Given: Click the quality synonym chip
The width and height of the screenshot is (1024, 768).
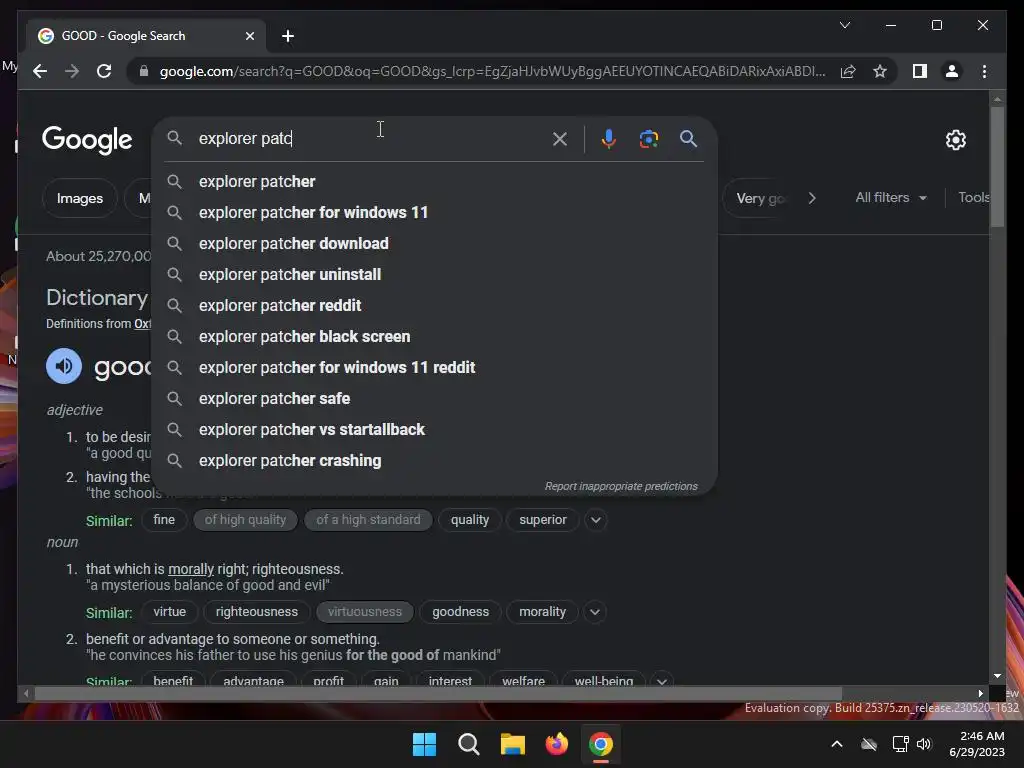Looking at the screenshot, I should click(470, 520).
